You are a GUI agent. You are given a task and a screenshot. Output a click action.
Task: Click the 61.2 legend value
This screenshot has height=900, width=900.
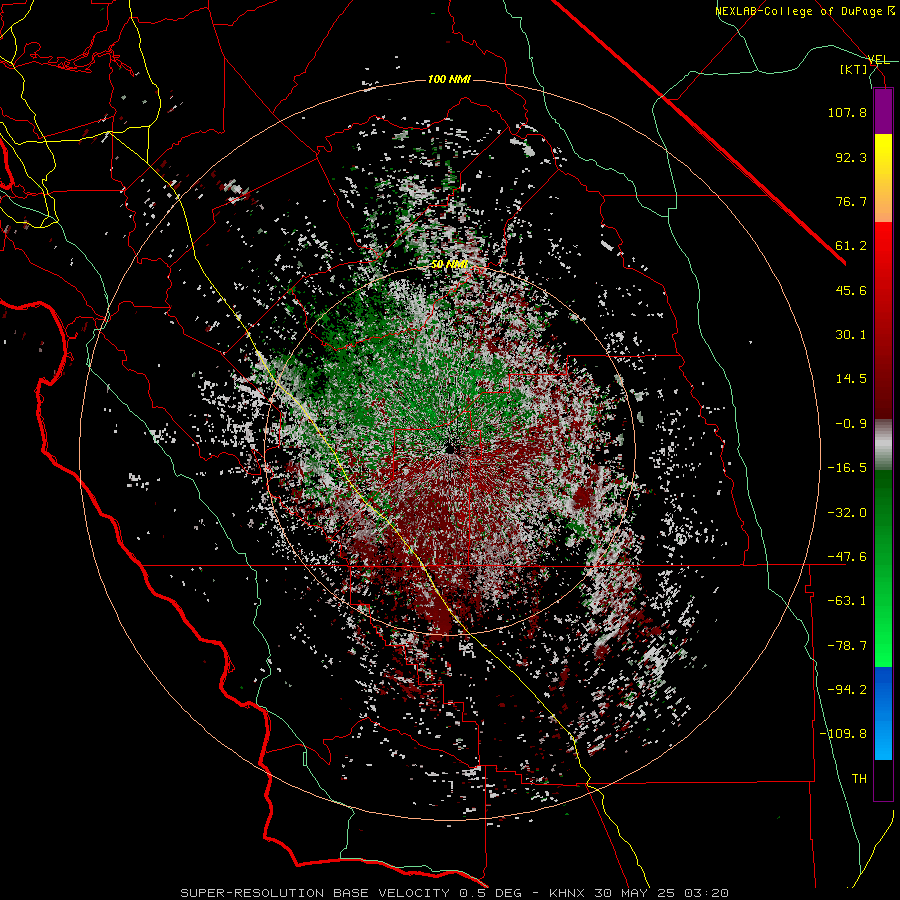tap(851, 246)
